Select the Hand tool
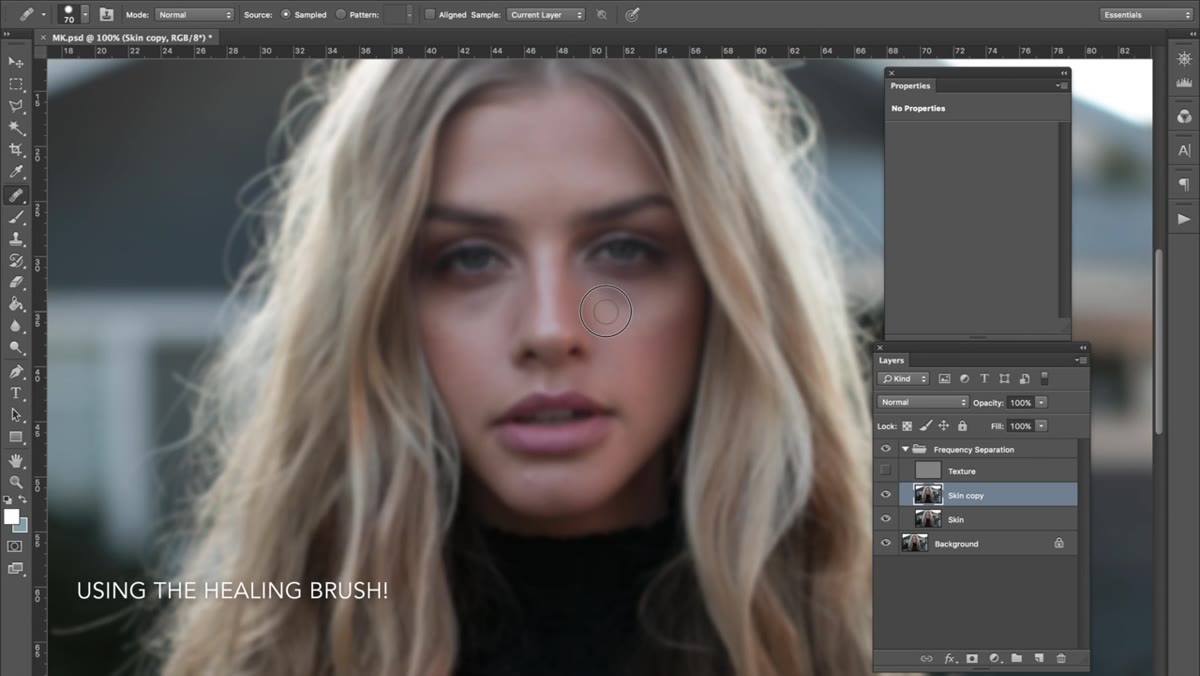 click(16, 461)
